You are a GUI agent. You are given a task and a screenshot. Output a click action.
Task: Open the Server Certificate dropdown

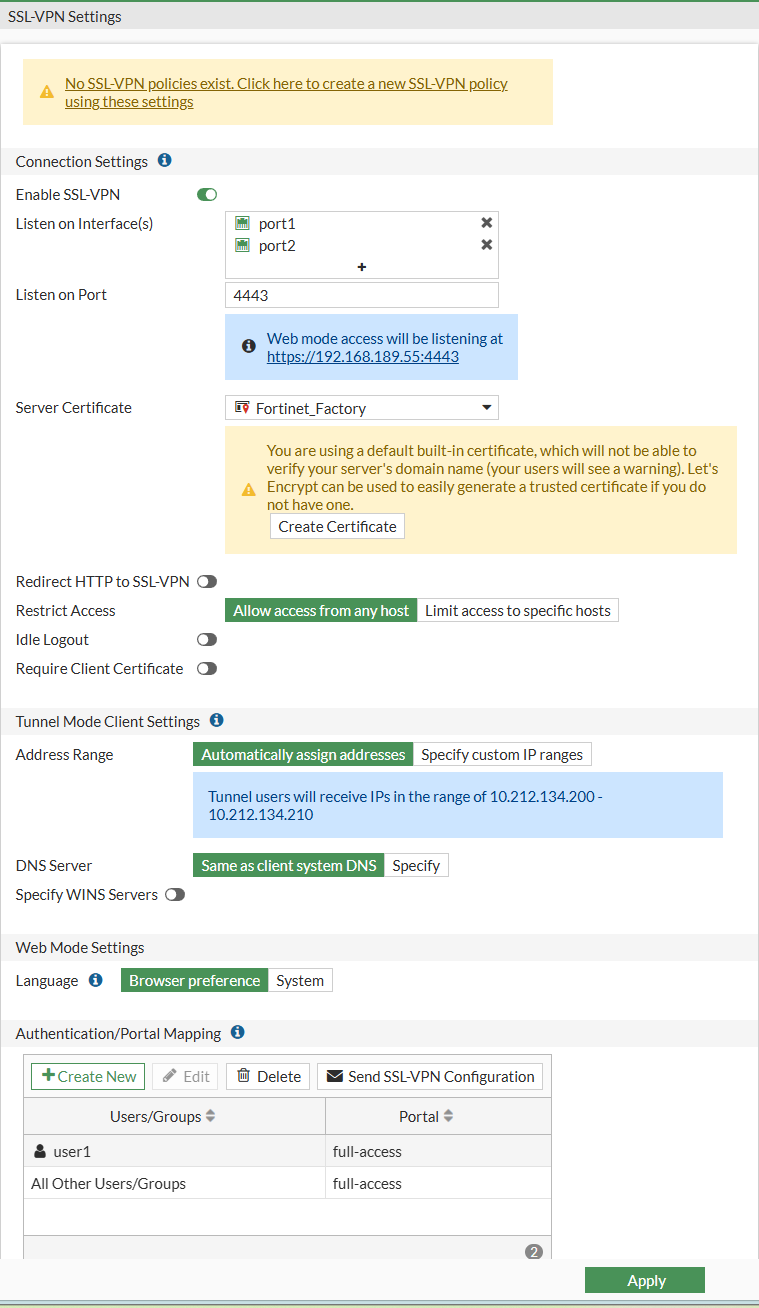click(362, 408)
